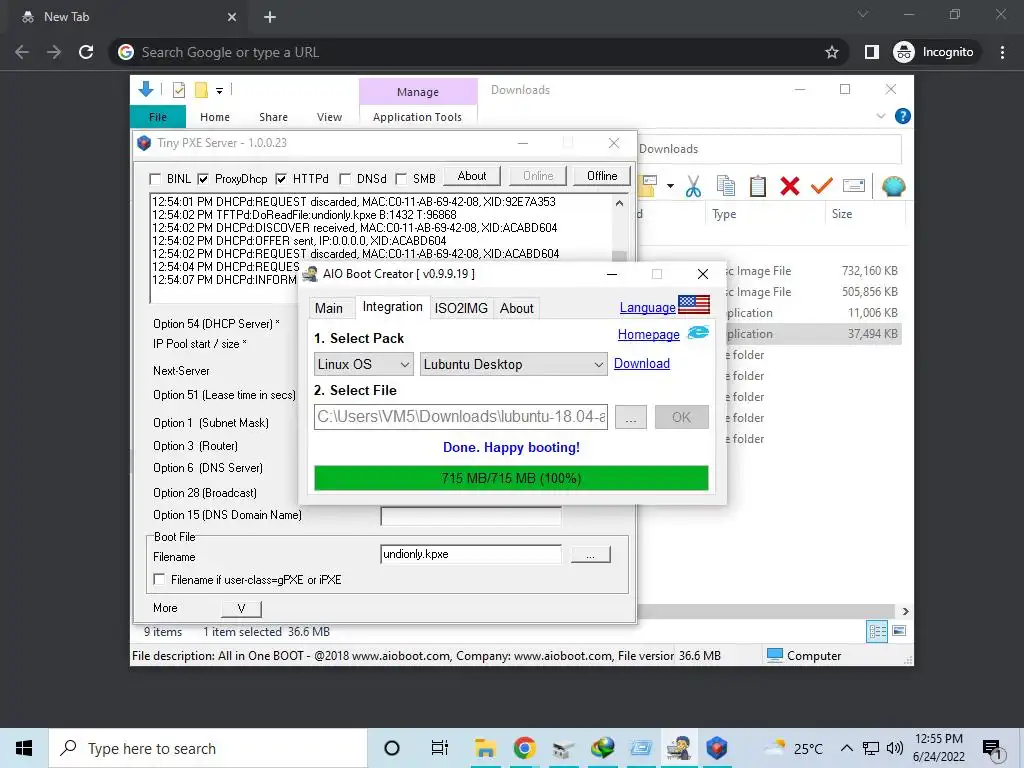Image resolution: width=1024 pixels, height=768 pixels.
Task: Click the volume speaker tray icon
Action: pos(895,748)
